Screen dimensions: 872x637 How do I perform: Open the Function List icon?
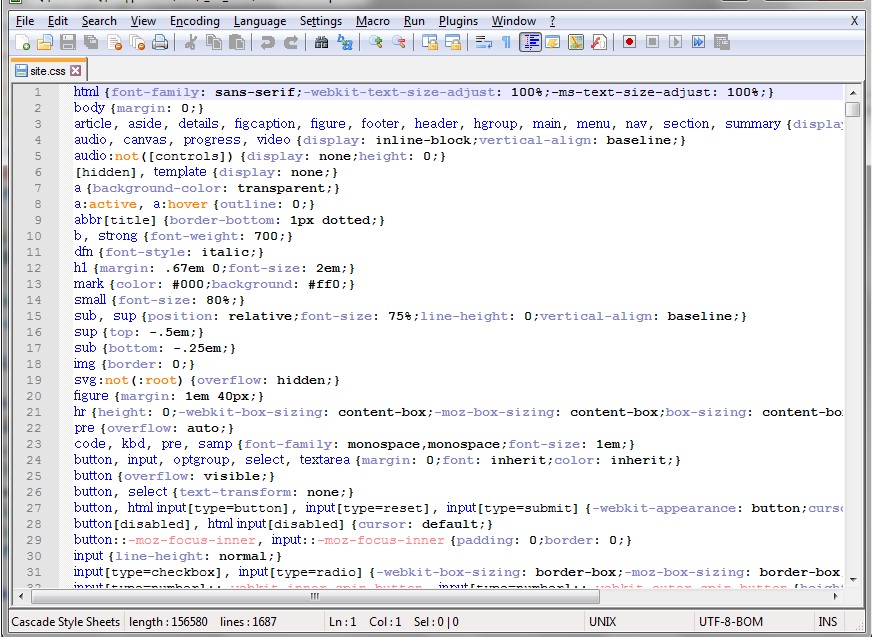coord(599,42)
